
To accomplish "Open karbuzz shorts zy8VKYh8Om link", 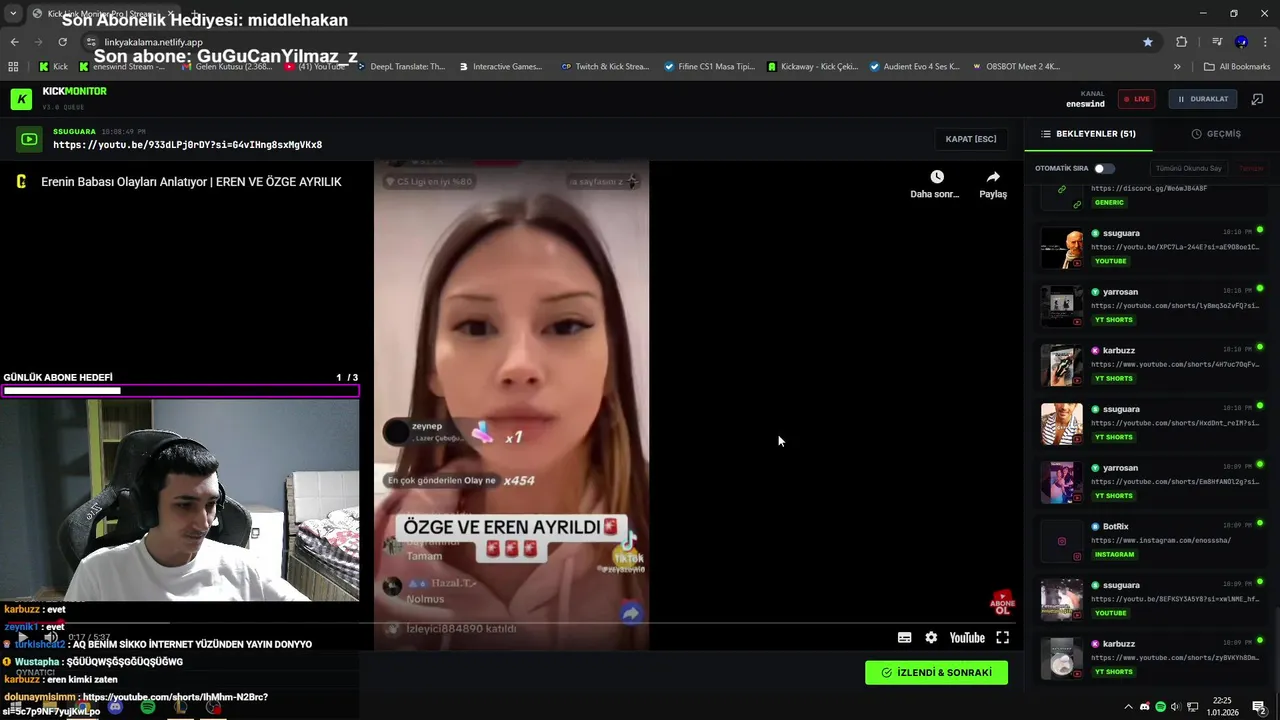I will coord(1174,658).
